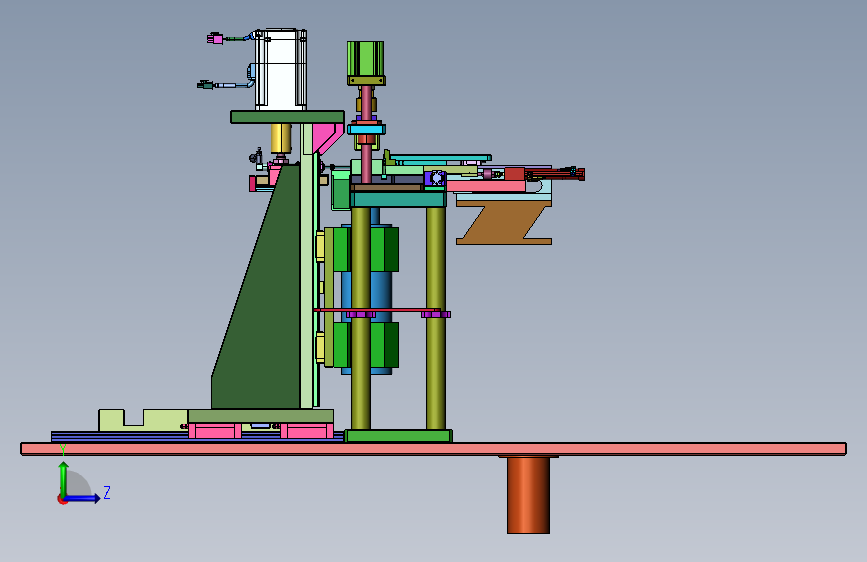Select the teal top plate over the two columns
This screenshot has height=562, width=867.
click(398, 200)
